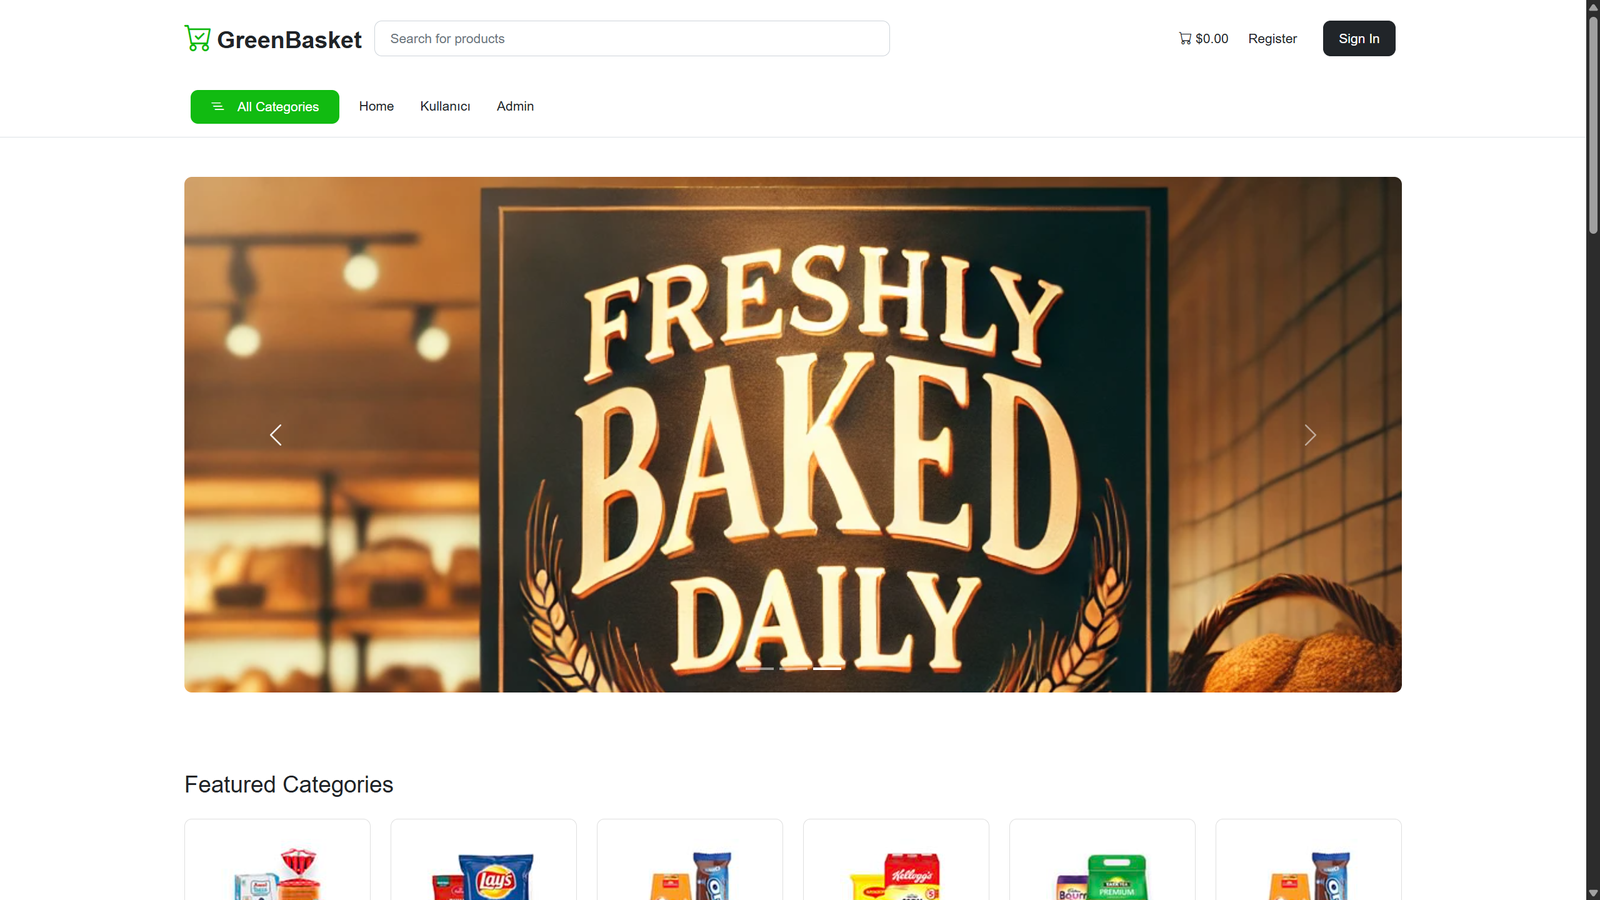Expand the All Categories dropdown
Image resolution: width=1600 pixels, height=900 pixels.
[x=265, y=107]
